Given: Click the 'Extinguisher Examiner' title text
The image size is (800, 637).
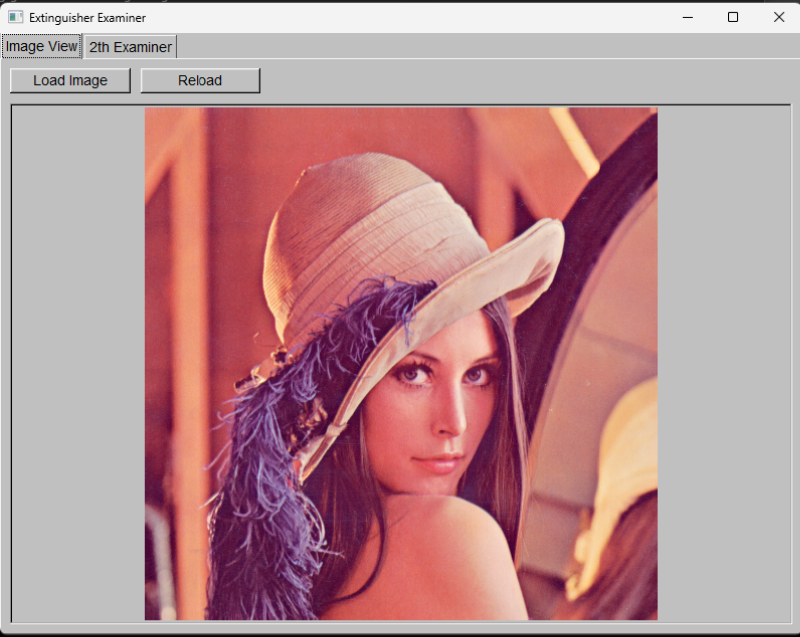Looking at the screenshot, I should click(87, 18).
